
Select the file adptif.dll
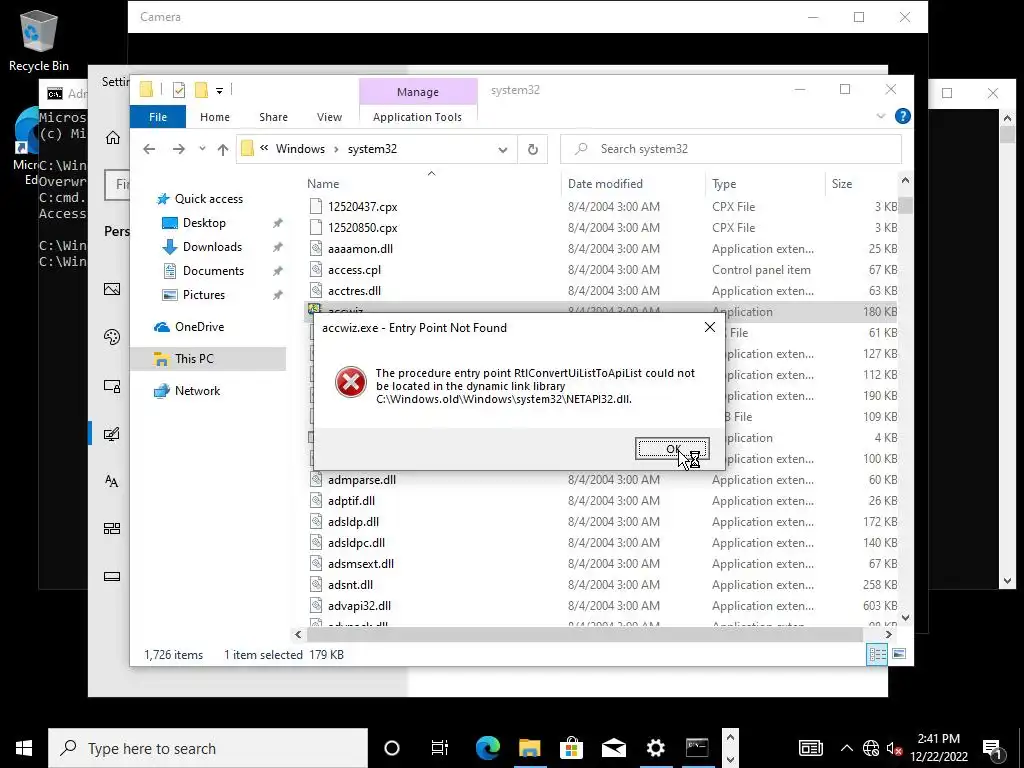pyautogui.click(x=351, y=501)
